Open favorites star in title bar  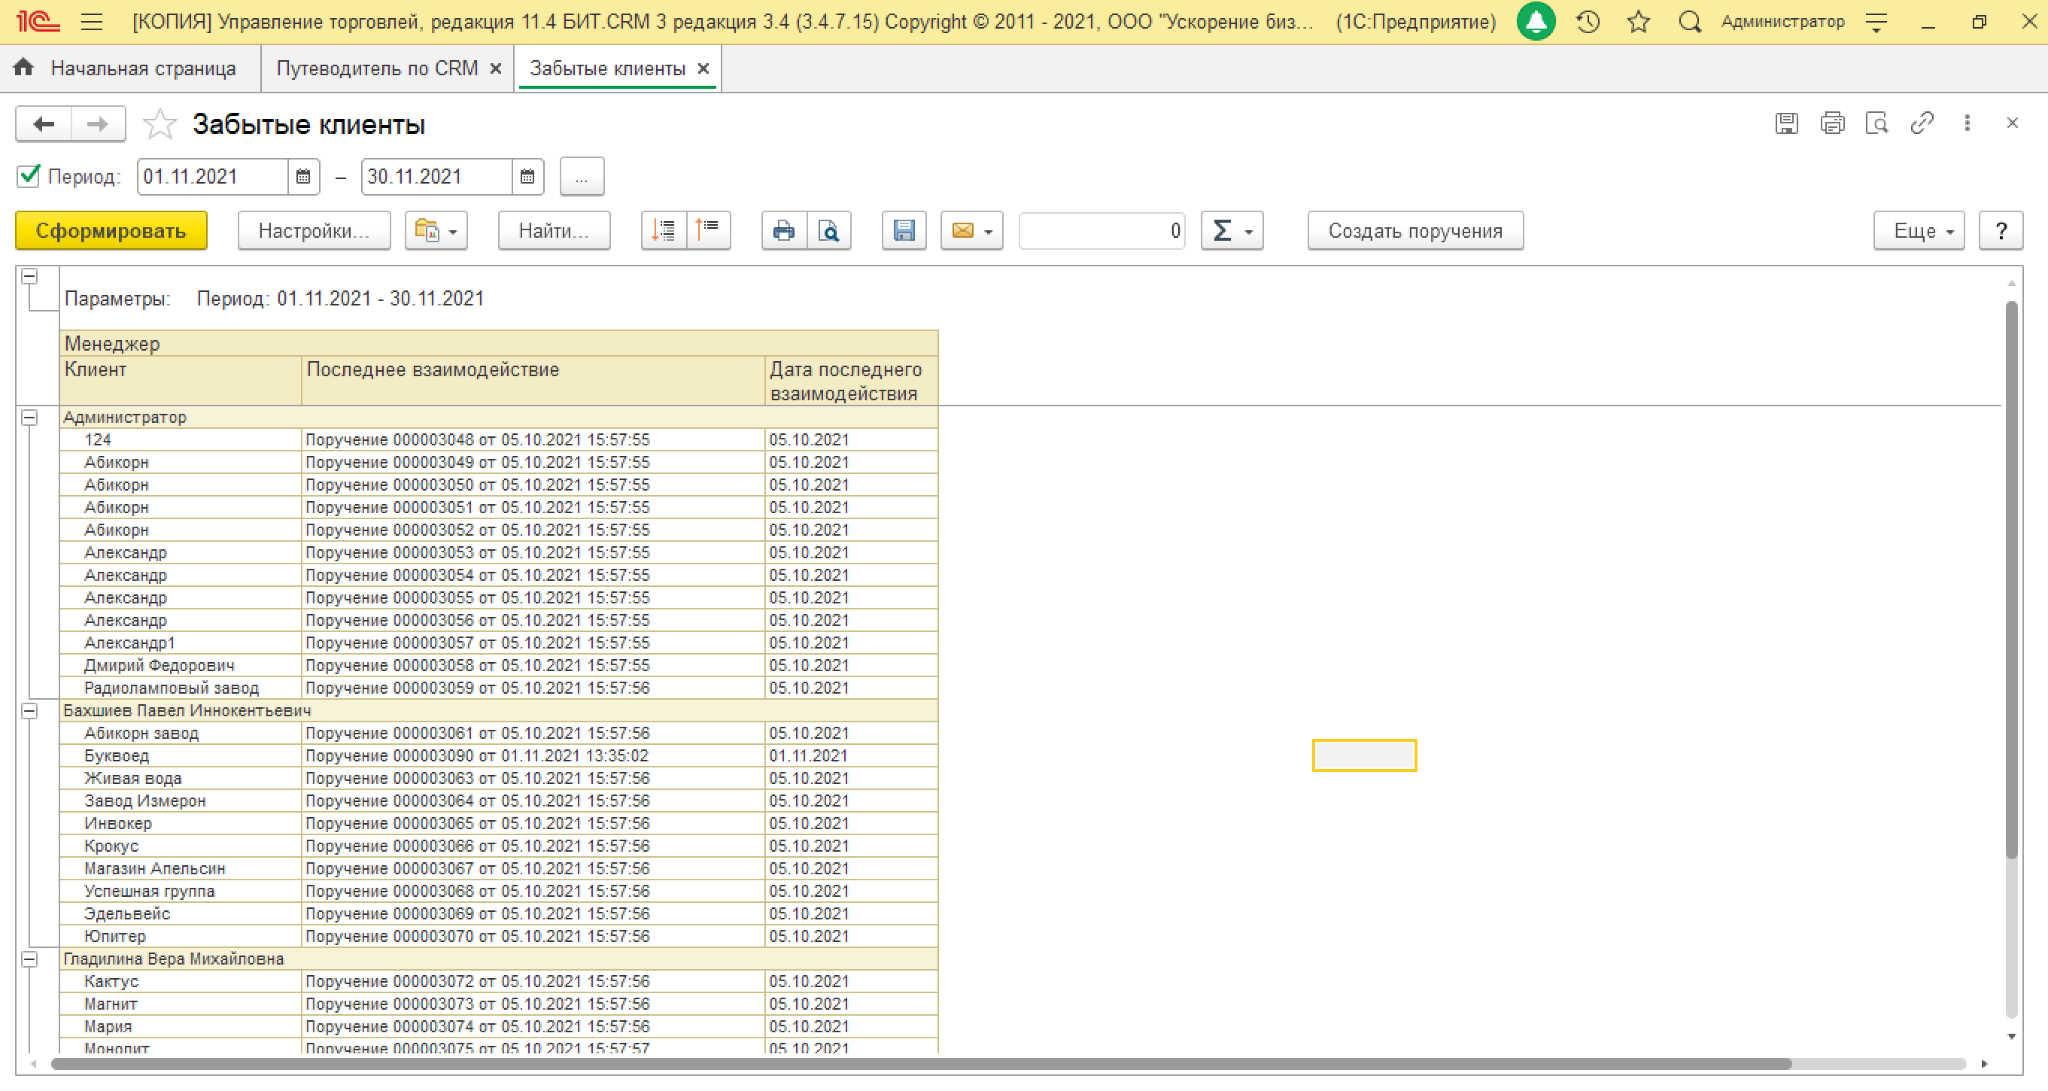point(1638,22)
